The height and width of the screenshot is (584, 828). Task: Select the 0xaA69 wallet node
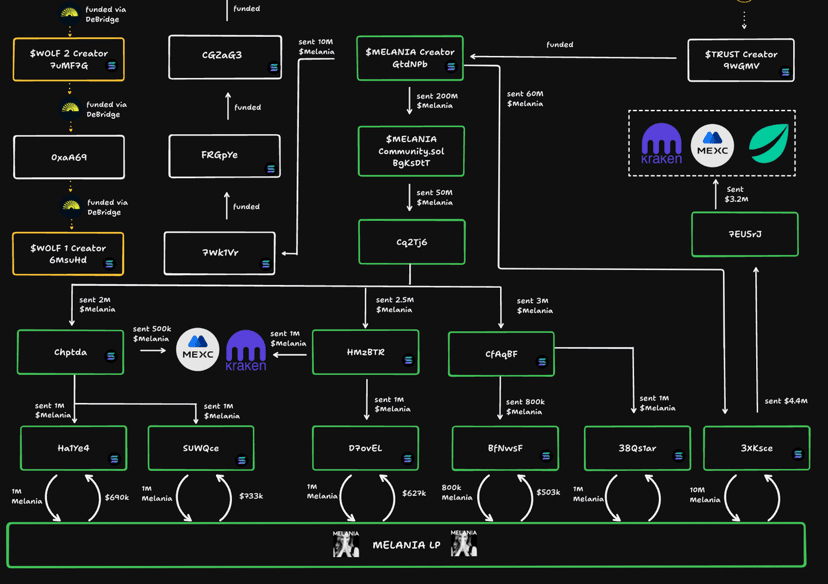[x=69, y=157]
